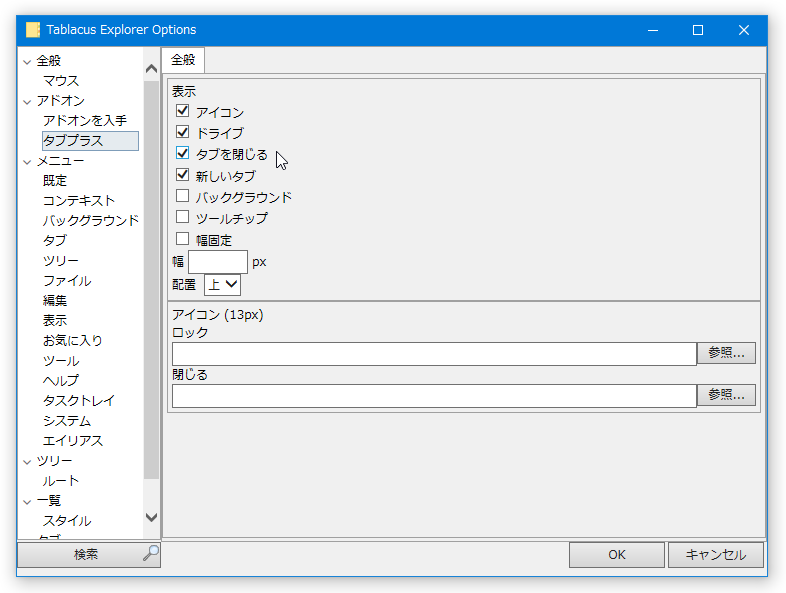Select バックグラウンド under メニュー tree
This screenshot has width=786, height=593.
click(x=91, y=221)
